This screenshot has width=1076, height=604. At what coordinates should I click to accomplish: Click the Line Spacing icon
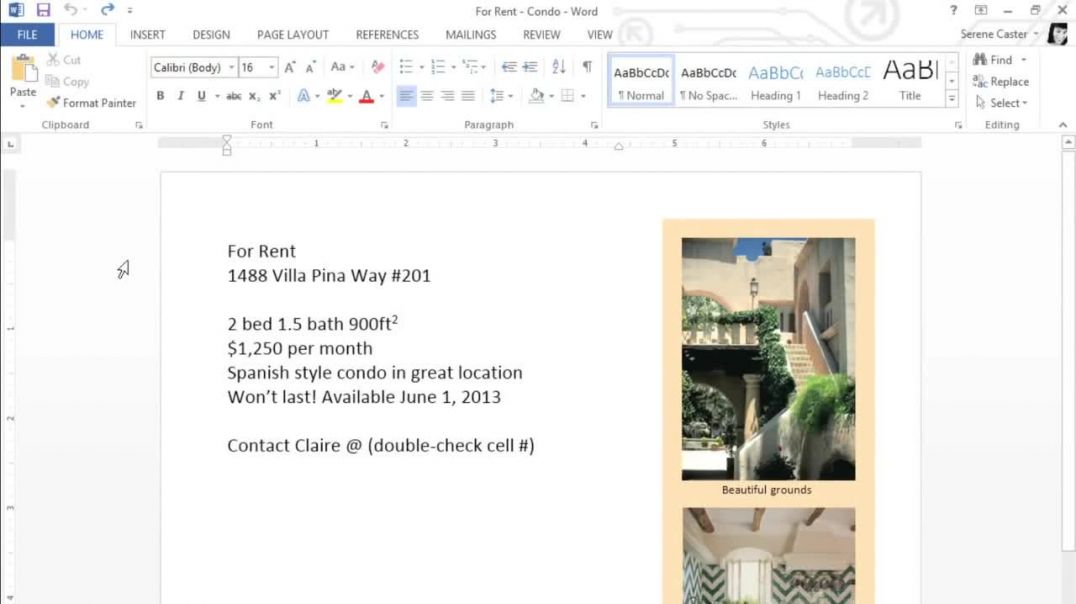tap(497, 96)
